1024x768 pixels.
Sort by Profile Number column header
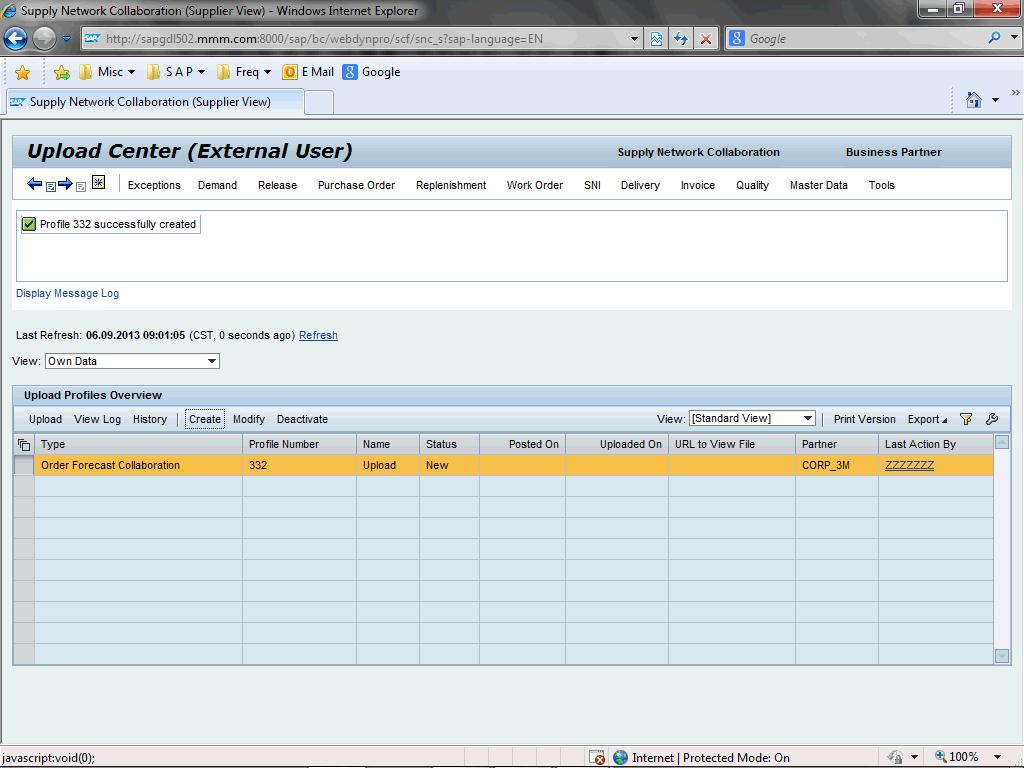299,444
